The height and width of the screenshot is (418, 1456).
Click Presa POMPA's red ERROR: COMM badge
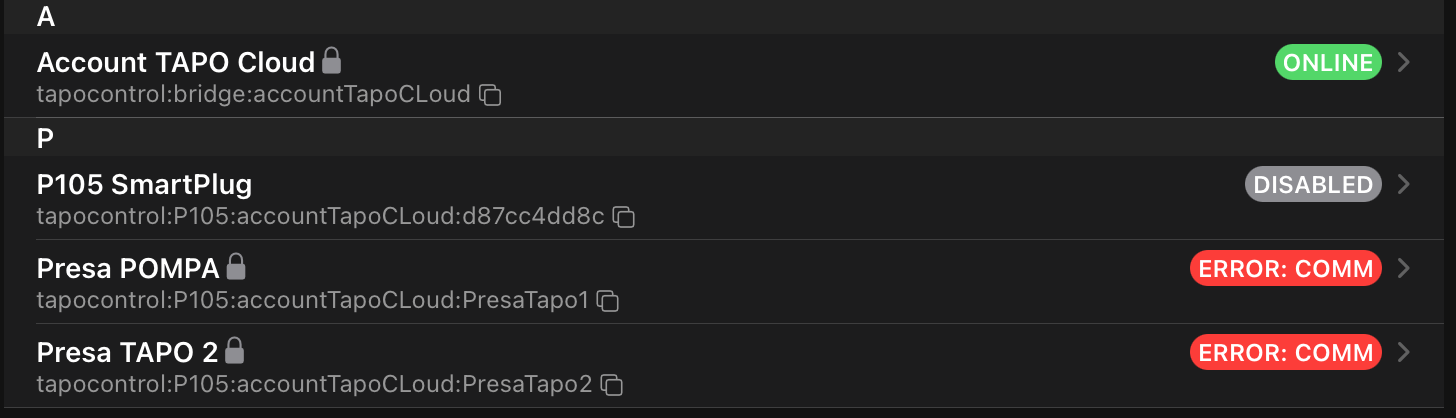coord(1286,268)
